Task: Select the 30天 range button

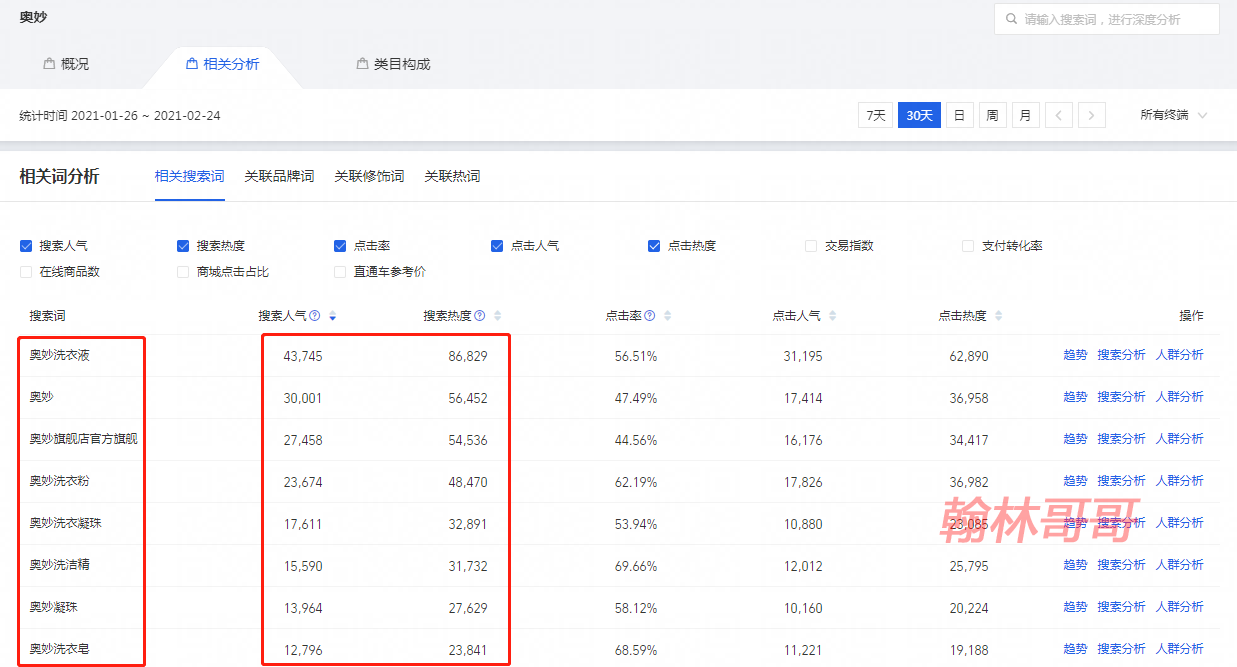Action: pos(919,115)
